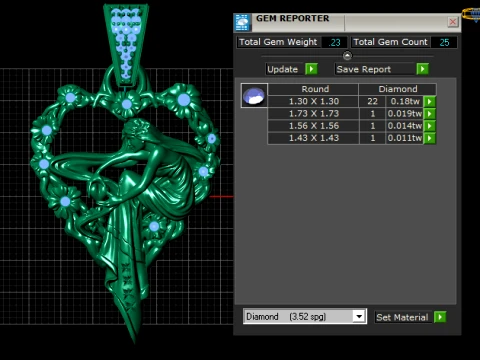480x360 pixels.
Task: Collapse the panel using the round arrow toggle
Action: pos(347,55)
